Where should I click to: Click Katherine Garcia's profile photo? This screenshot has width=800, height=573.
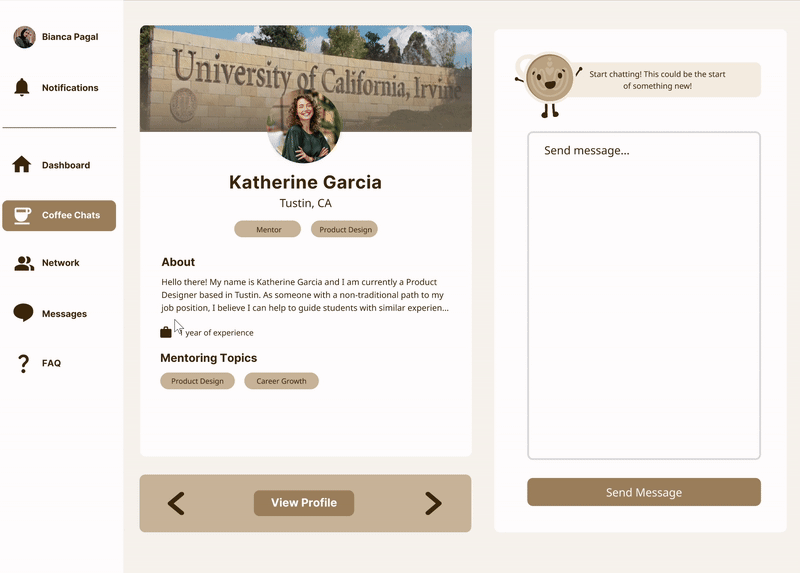tap(304, 127)
